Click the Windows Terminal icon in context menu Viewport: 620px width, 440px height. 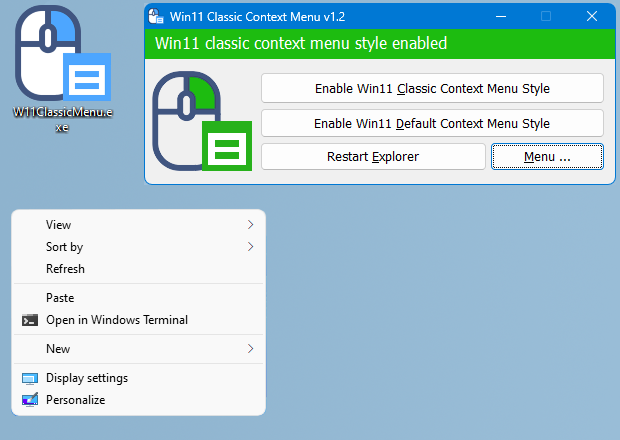(30, 320)
